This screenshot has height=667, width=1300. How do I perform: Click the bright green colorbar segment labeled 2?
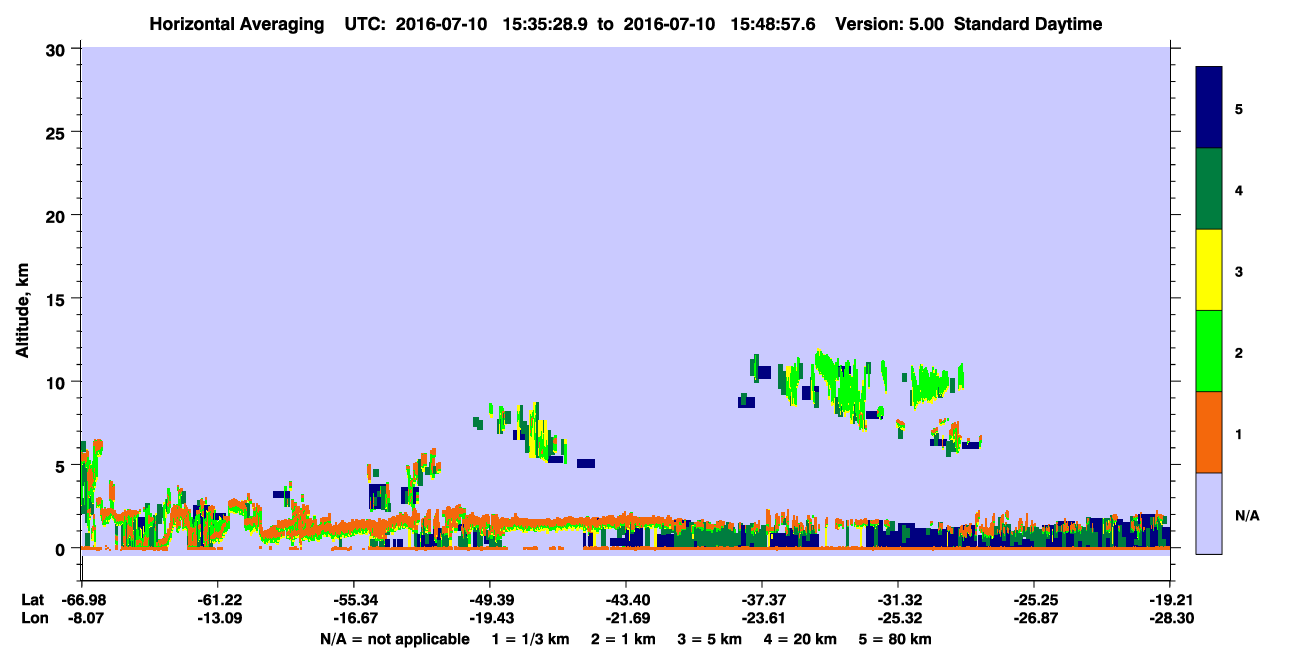tap(1209, 351)
